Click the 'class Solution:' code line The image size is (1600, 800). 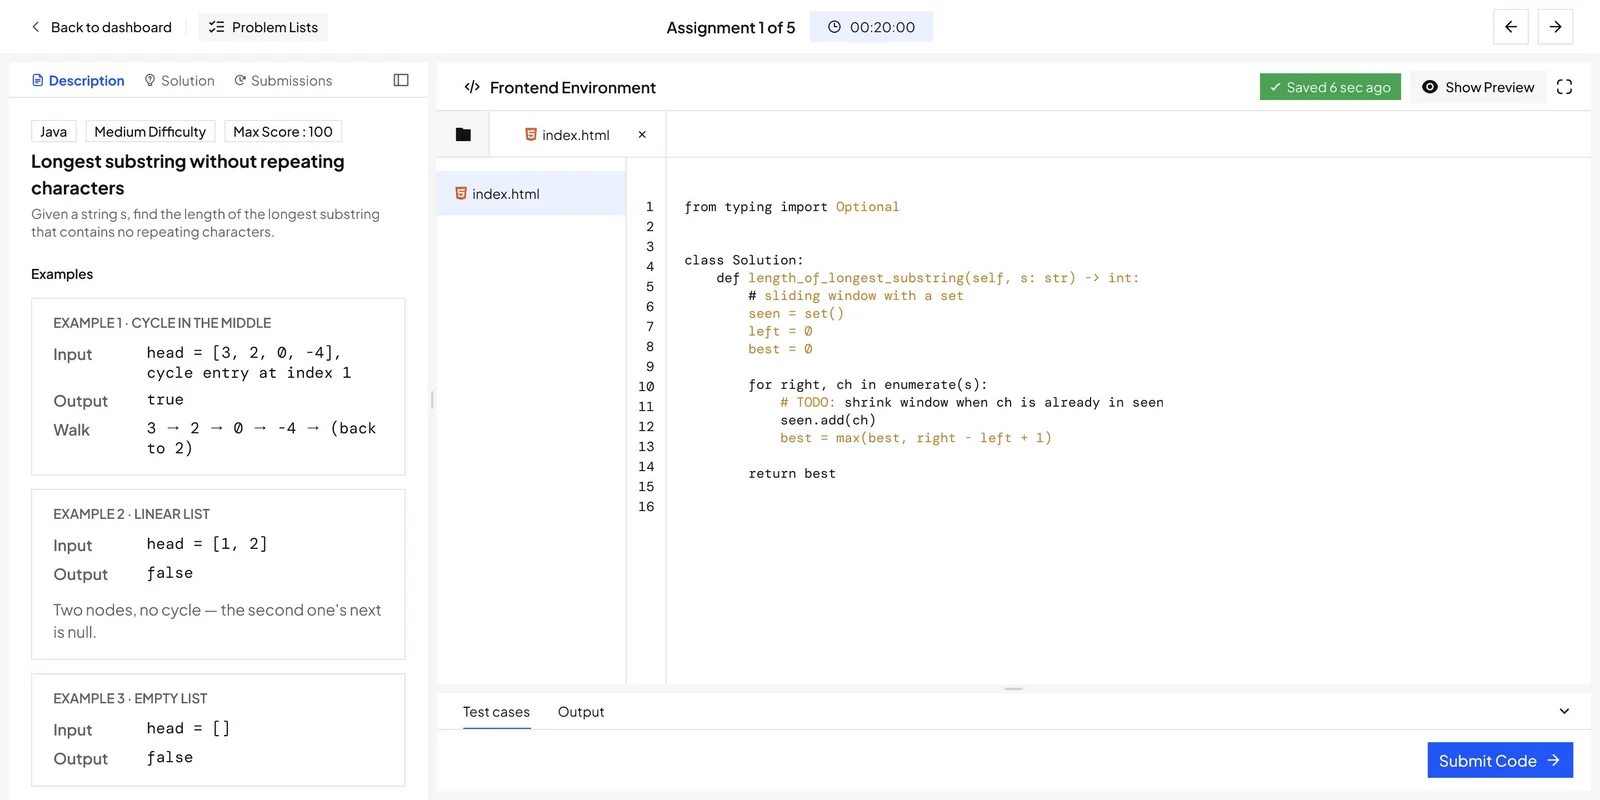[744, 260]
